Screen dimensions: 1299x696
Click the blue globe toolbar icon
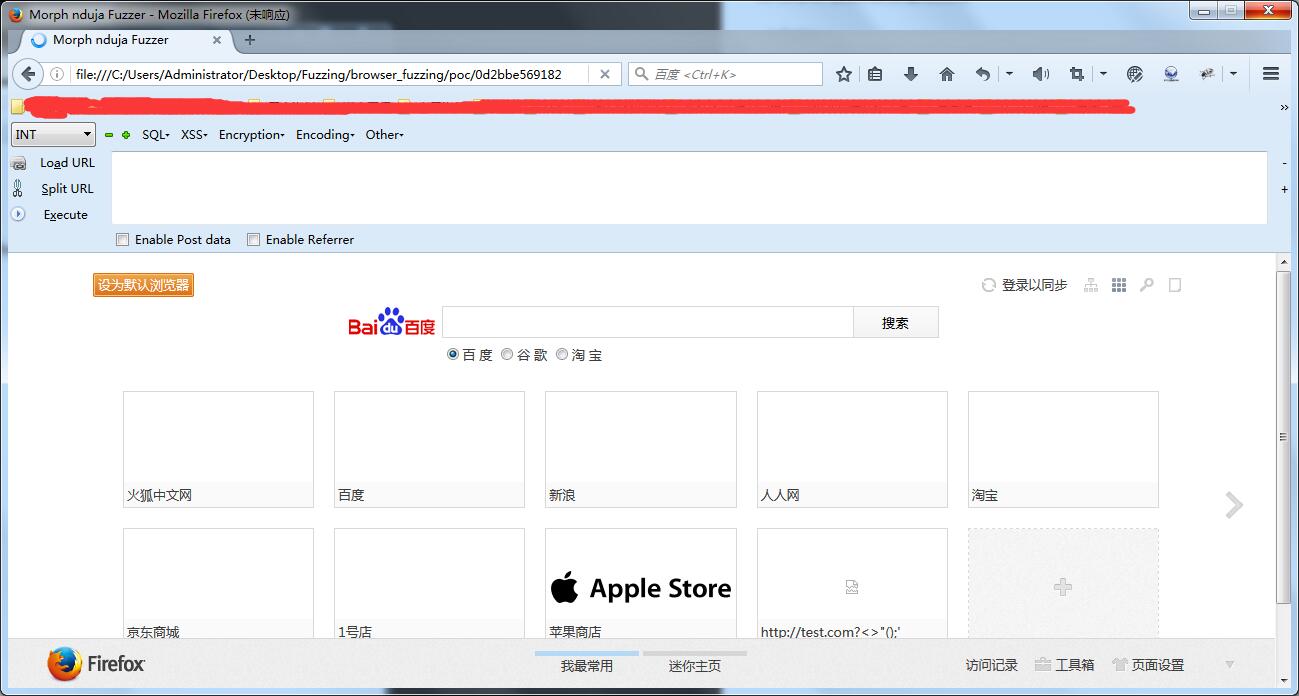pos(1171,74)
